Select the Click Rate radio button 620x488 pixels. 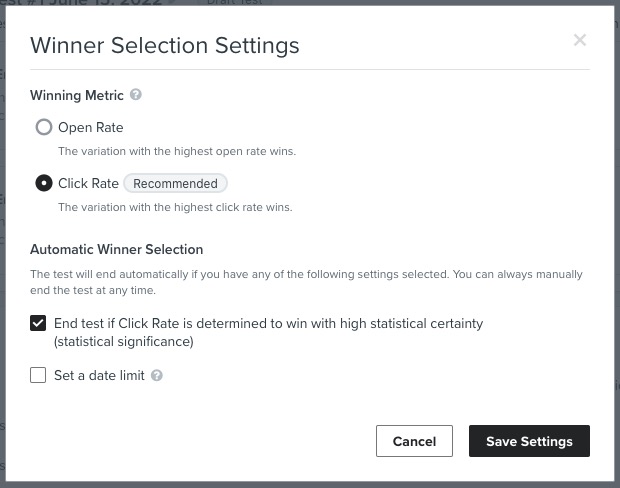click(44, 183)
